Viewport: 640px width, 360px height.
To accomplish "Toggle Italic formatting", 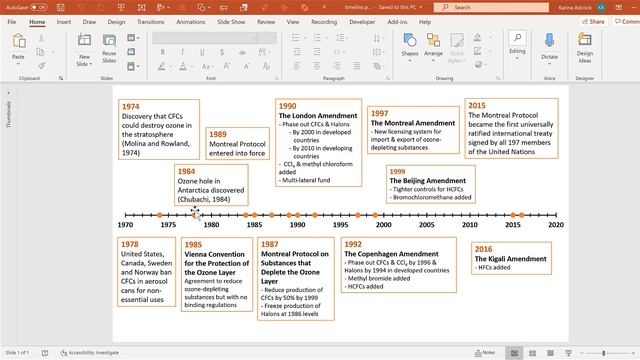I will click(x=182, y=52).
